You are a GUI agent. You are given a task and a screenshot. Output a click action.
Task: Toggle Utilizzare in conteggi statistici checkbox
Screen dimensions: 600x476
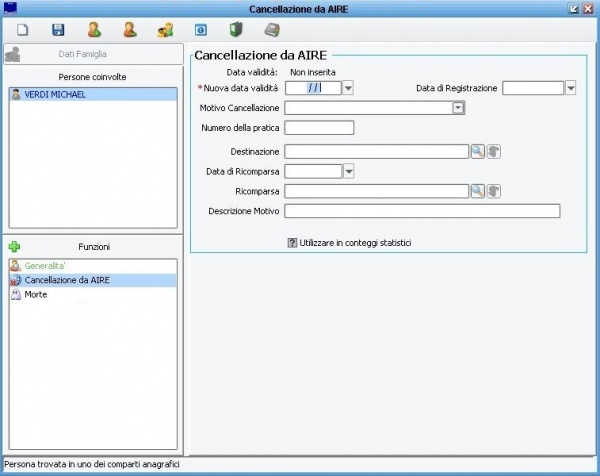pyautogui.click(x=292, y=243)
